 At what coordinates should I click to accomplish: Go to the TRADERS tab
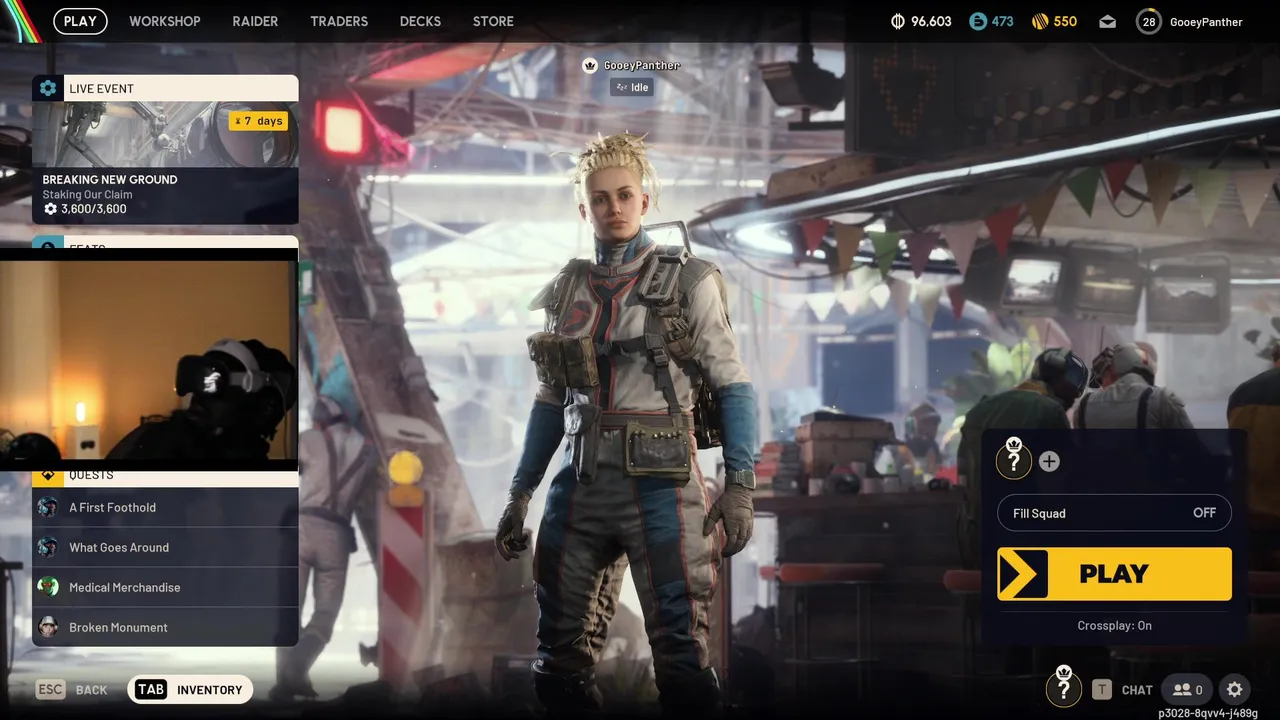[339, 21]
